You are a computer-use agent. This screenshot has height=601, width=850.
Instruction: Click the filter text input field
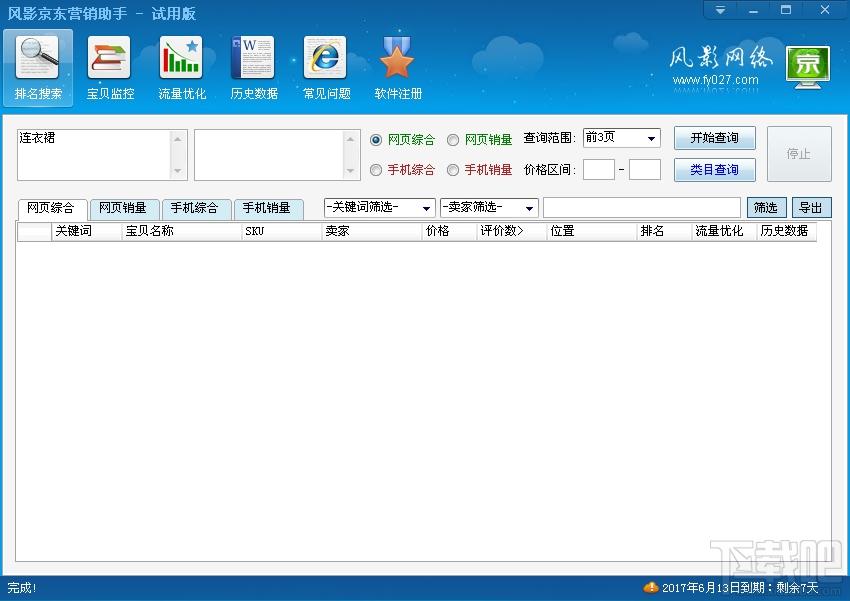642,208
